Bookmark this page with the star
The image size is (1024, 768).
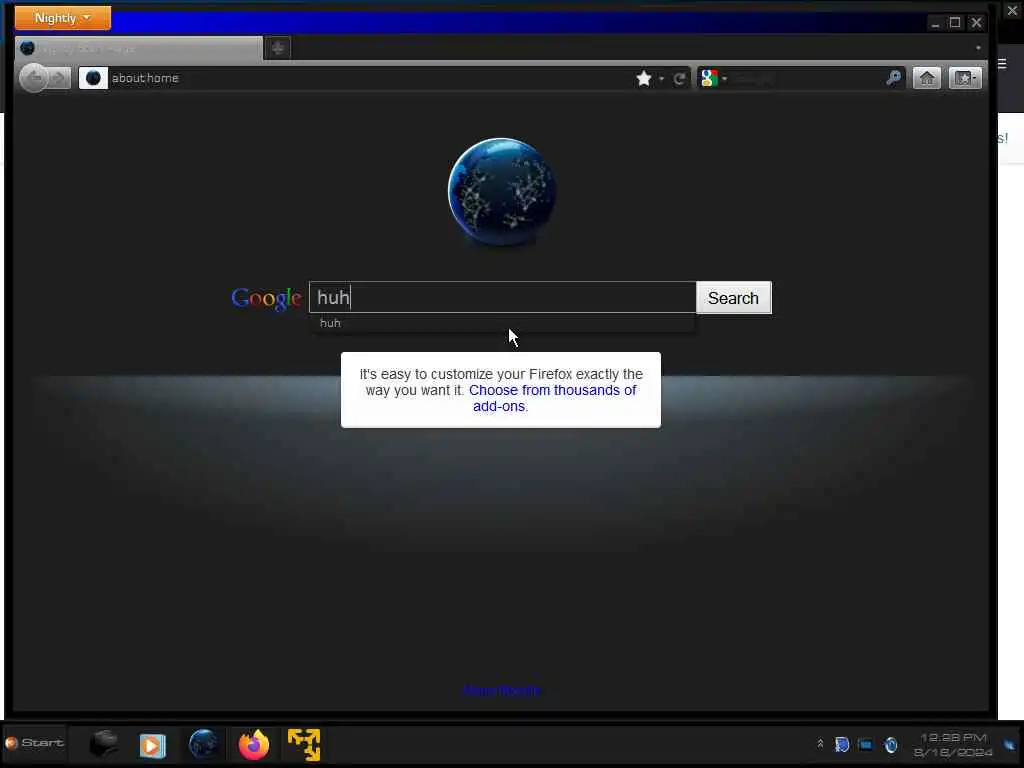644,78
